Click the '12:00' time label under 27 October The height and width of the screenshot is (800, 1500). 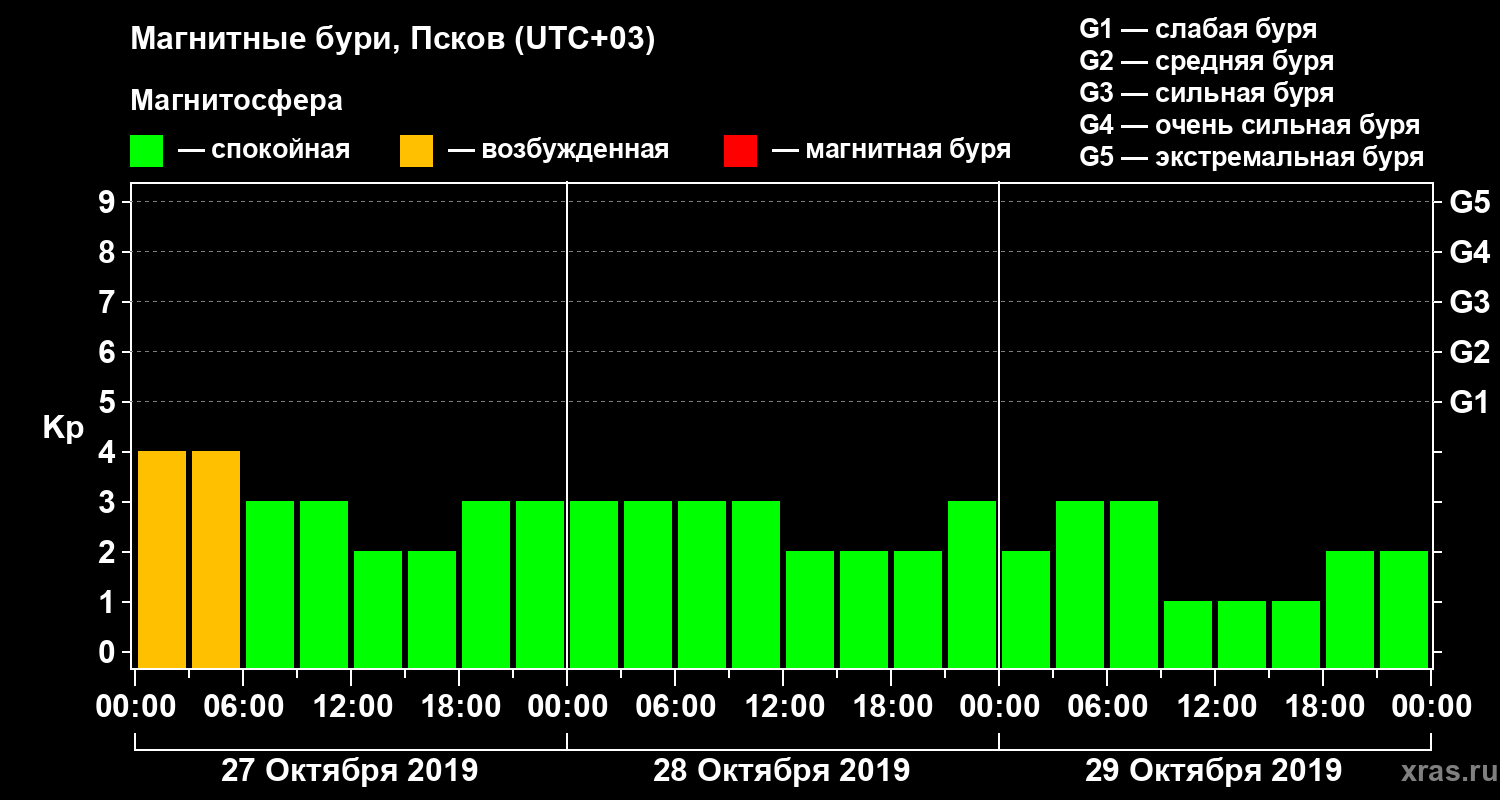(x=351, y=707)
